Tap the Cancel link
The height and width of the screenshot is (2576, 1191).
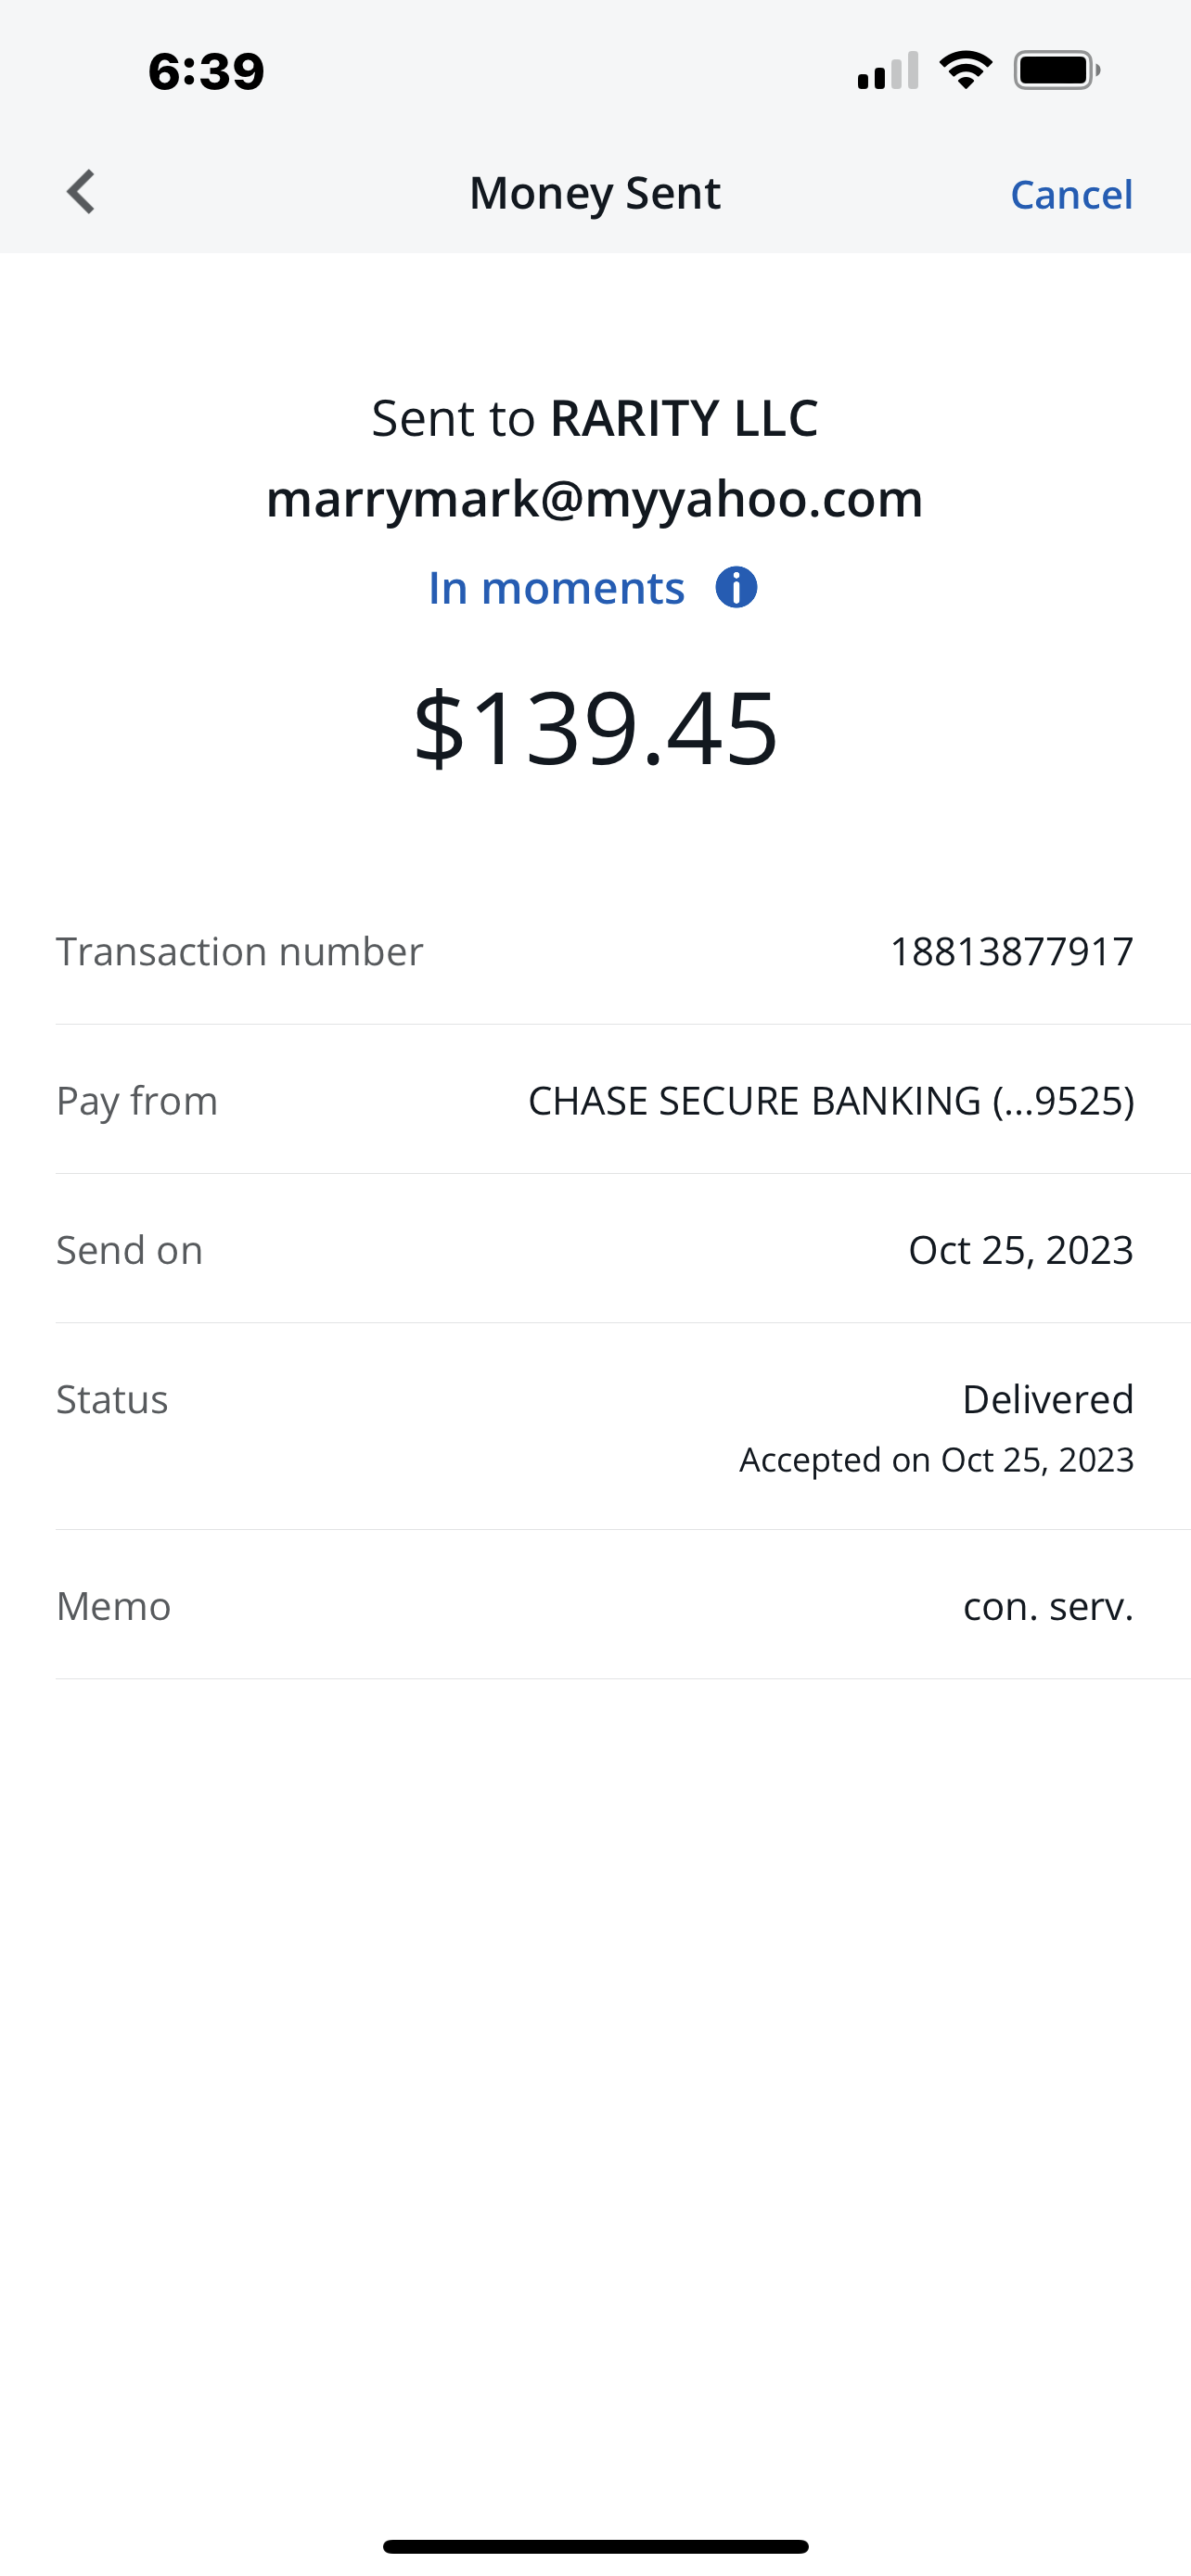click(x=1071, y=194)
